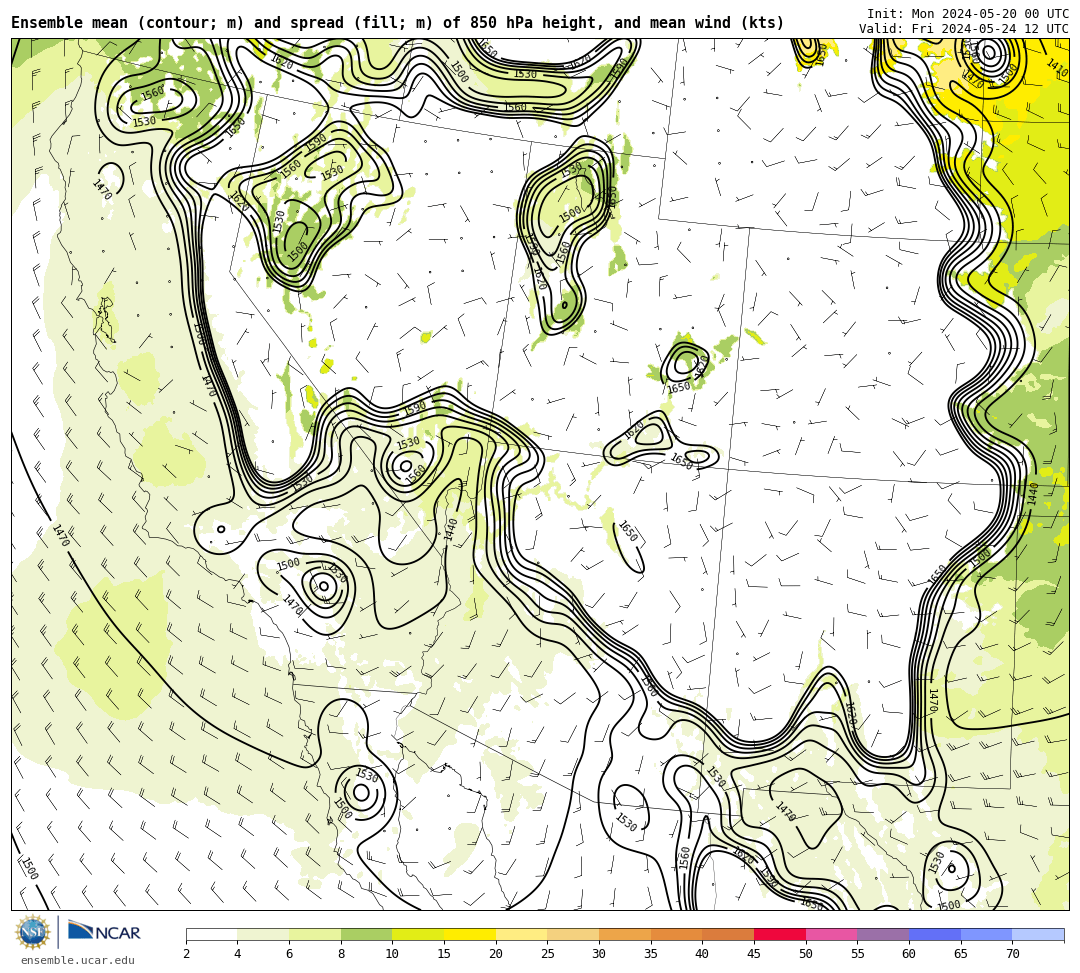Click the 1410 contour label at top right
The height and width of the screenshot is (973, 1080).
pyautogui.click(x=1057, y=68)
